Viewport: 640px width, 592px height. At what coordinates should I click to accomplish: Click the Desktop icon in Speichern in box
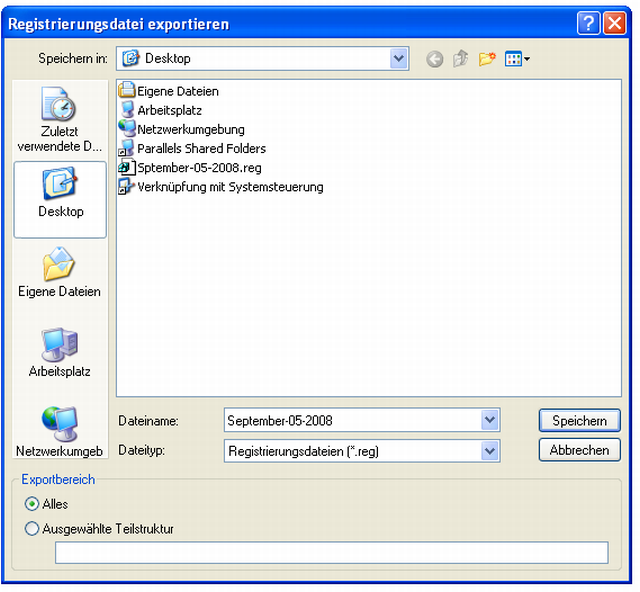pyautogui.click(x=131, y=58)
